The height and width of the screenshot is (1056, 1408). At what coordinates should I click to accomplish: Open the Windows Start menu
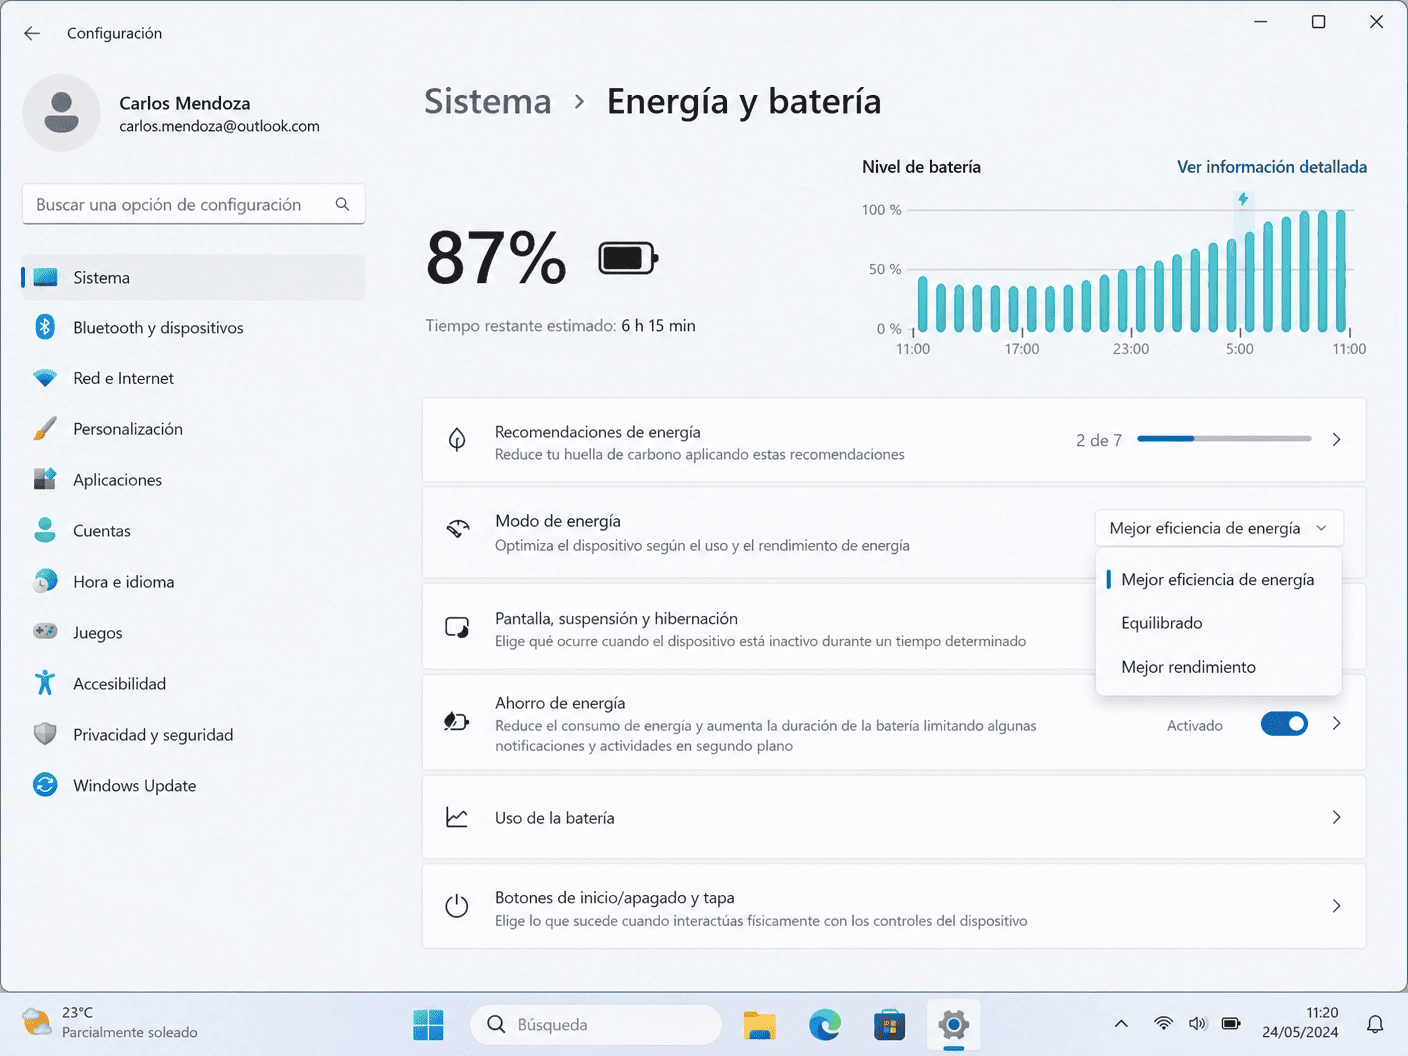coord(428,1025)
